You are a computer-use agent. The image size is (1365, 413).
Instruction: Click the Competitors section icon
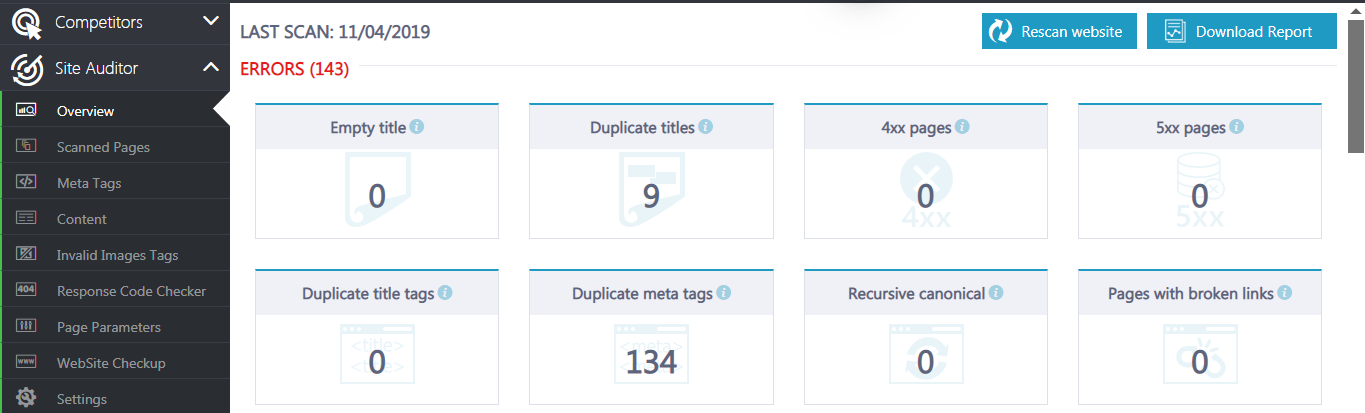coord(27,21)
